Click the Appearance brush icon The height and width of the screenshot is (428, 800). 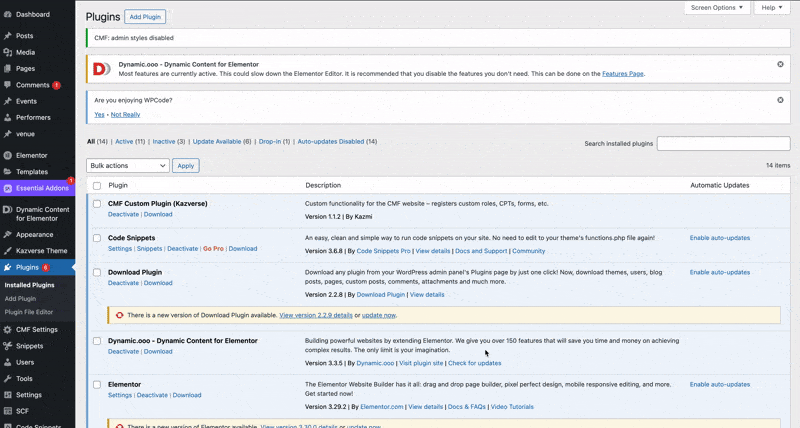[8, 234]
